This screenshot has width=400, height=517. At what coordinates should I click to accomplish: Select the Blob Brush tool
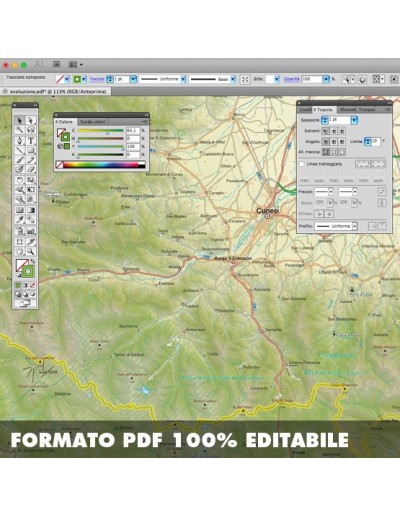[x=20, y=169]
